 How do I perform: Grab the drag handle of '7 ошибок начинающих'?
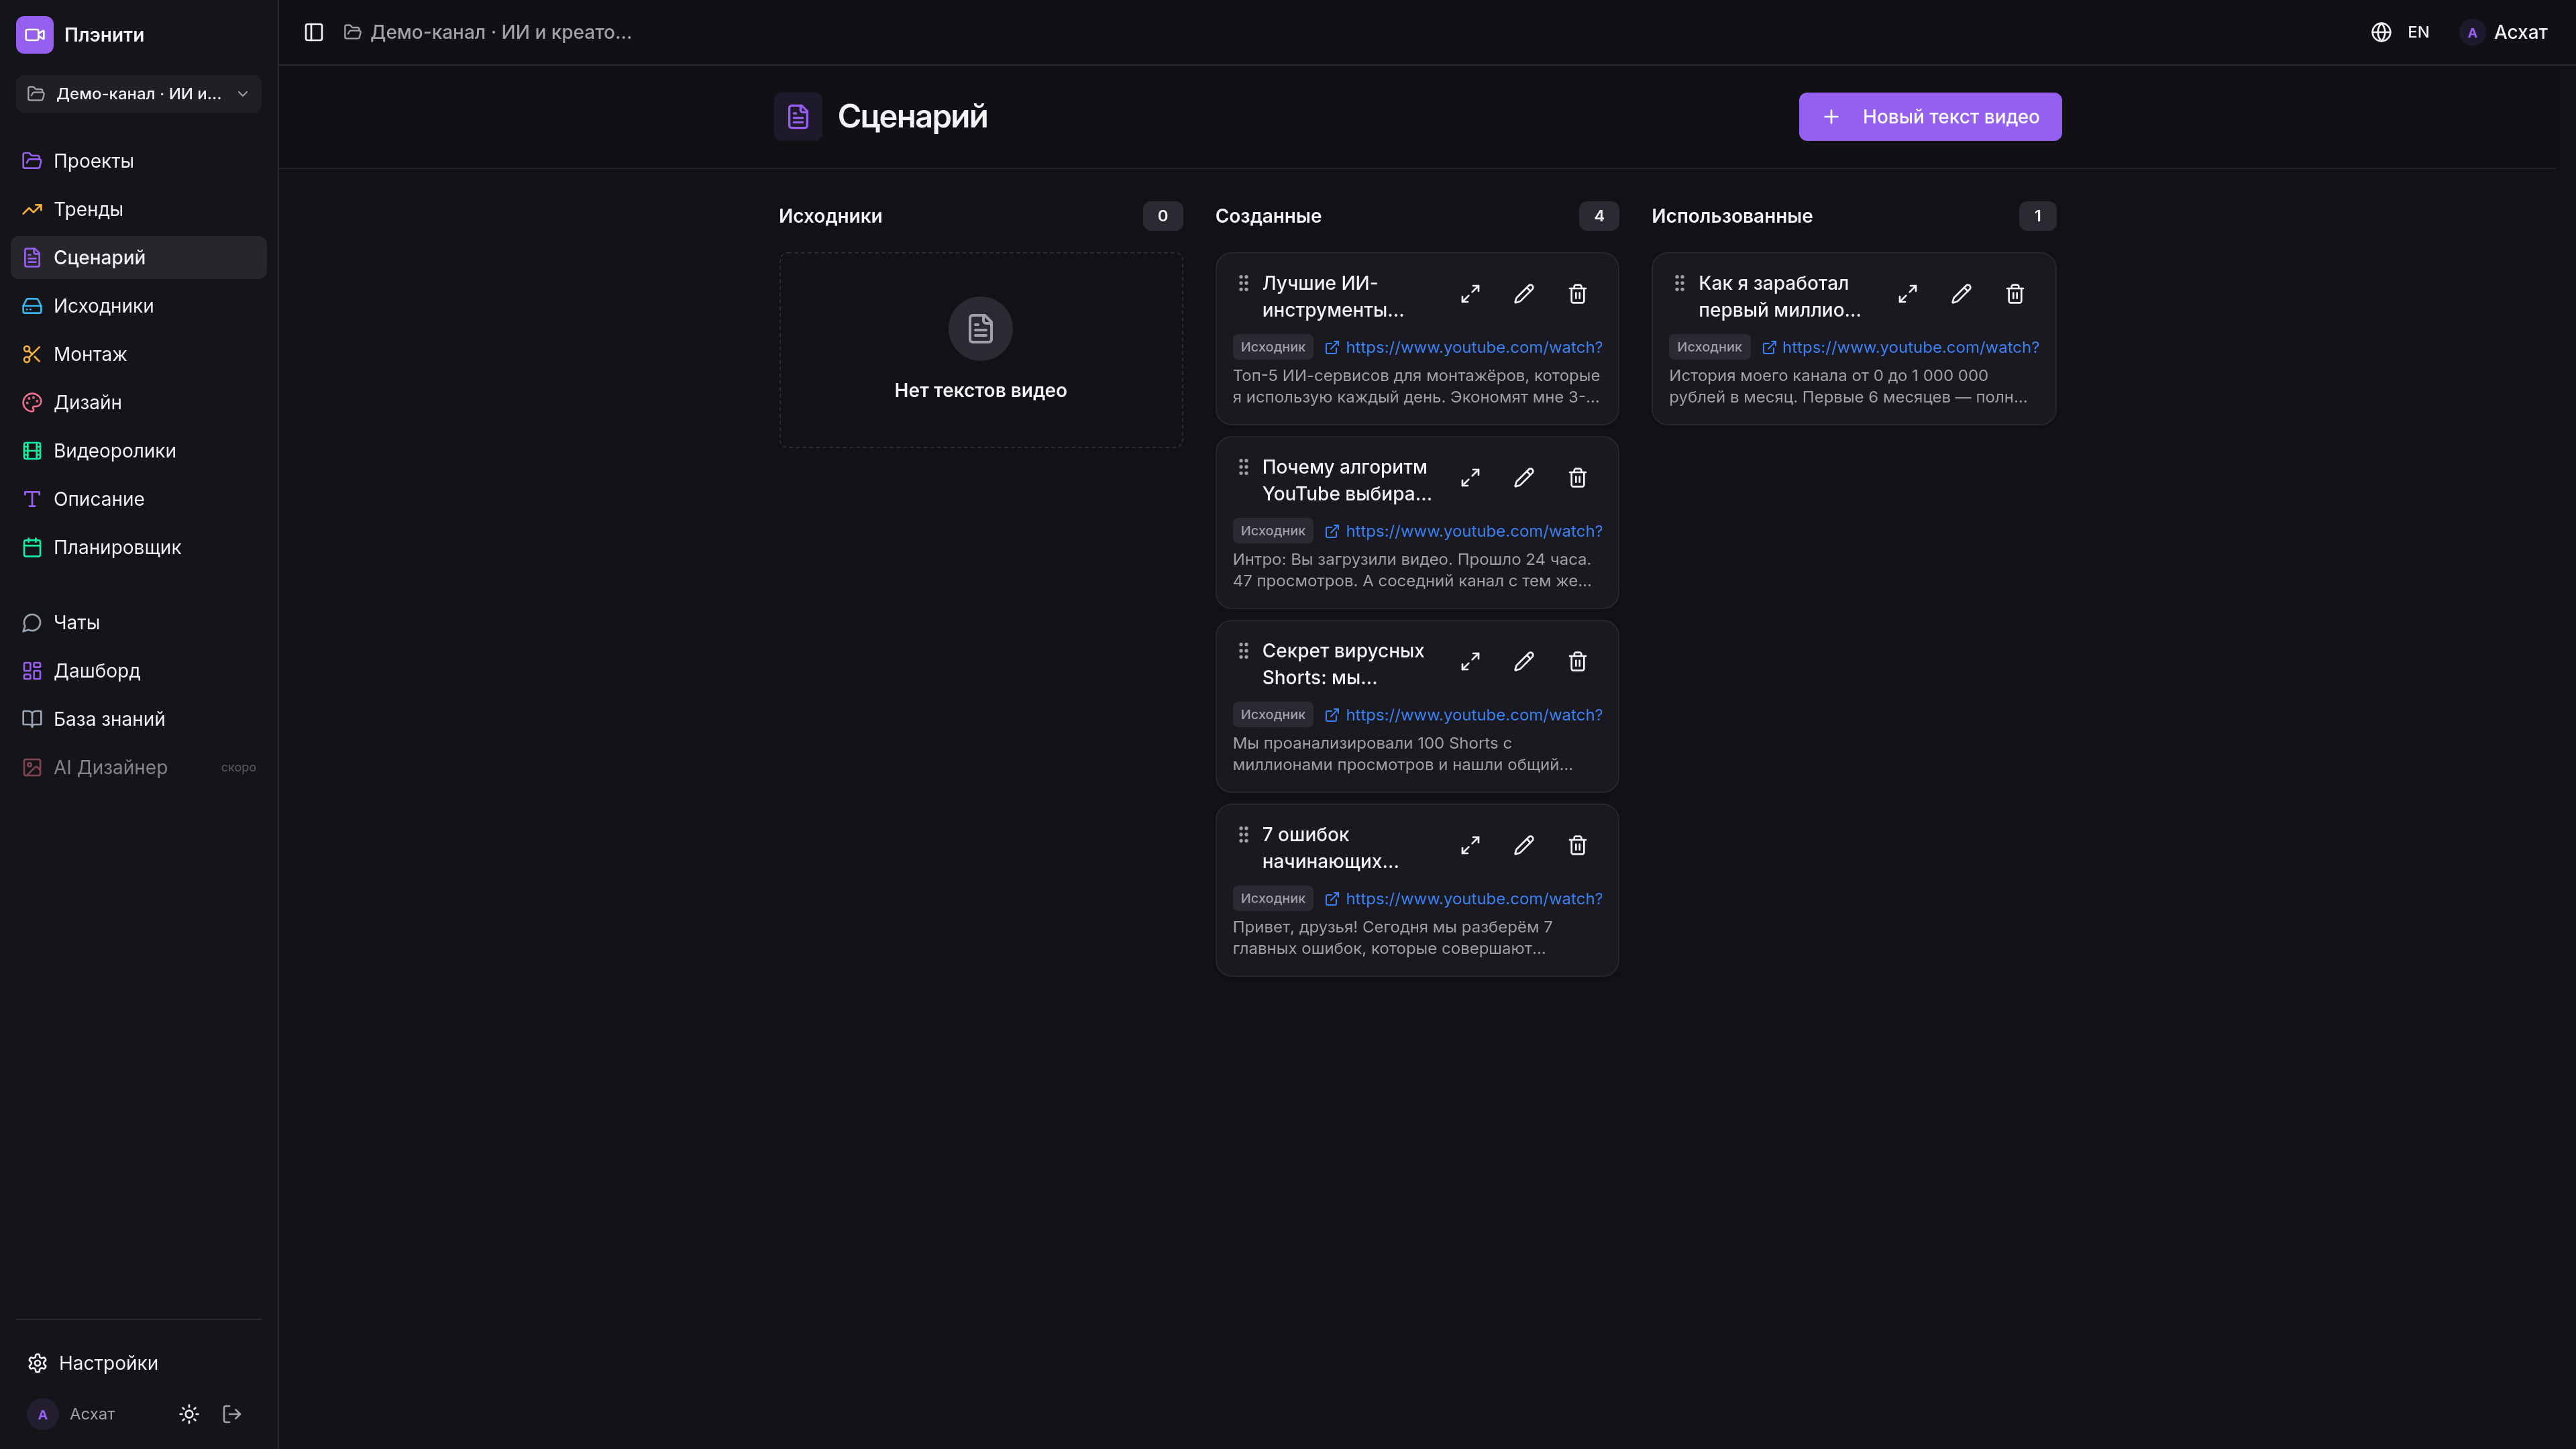click(x=1244, y=835)
